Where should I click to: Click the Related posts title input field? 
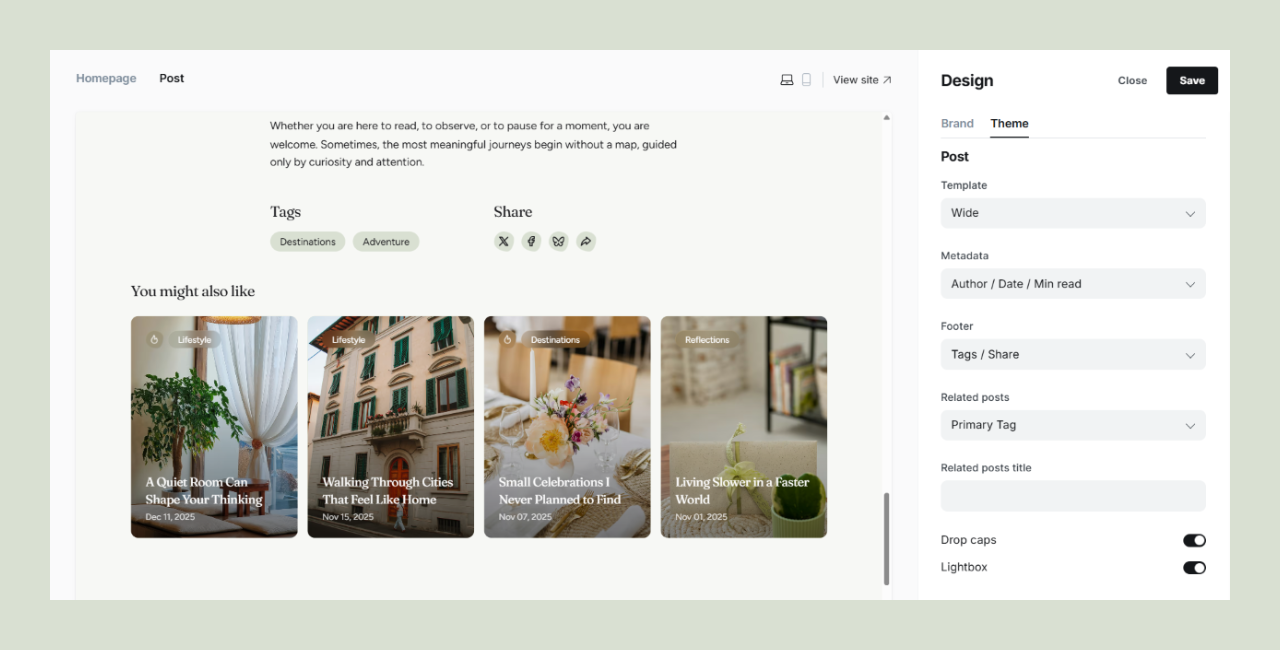tap(1072, 496)
